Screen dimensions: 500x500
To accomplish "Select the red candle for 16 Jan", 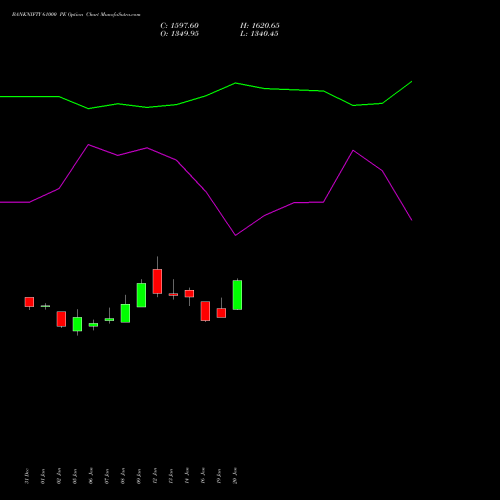I will click(x=205, y=311).
